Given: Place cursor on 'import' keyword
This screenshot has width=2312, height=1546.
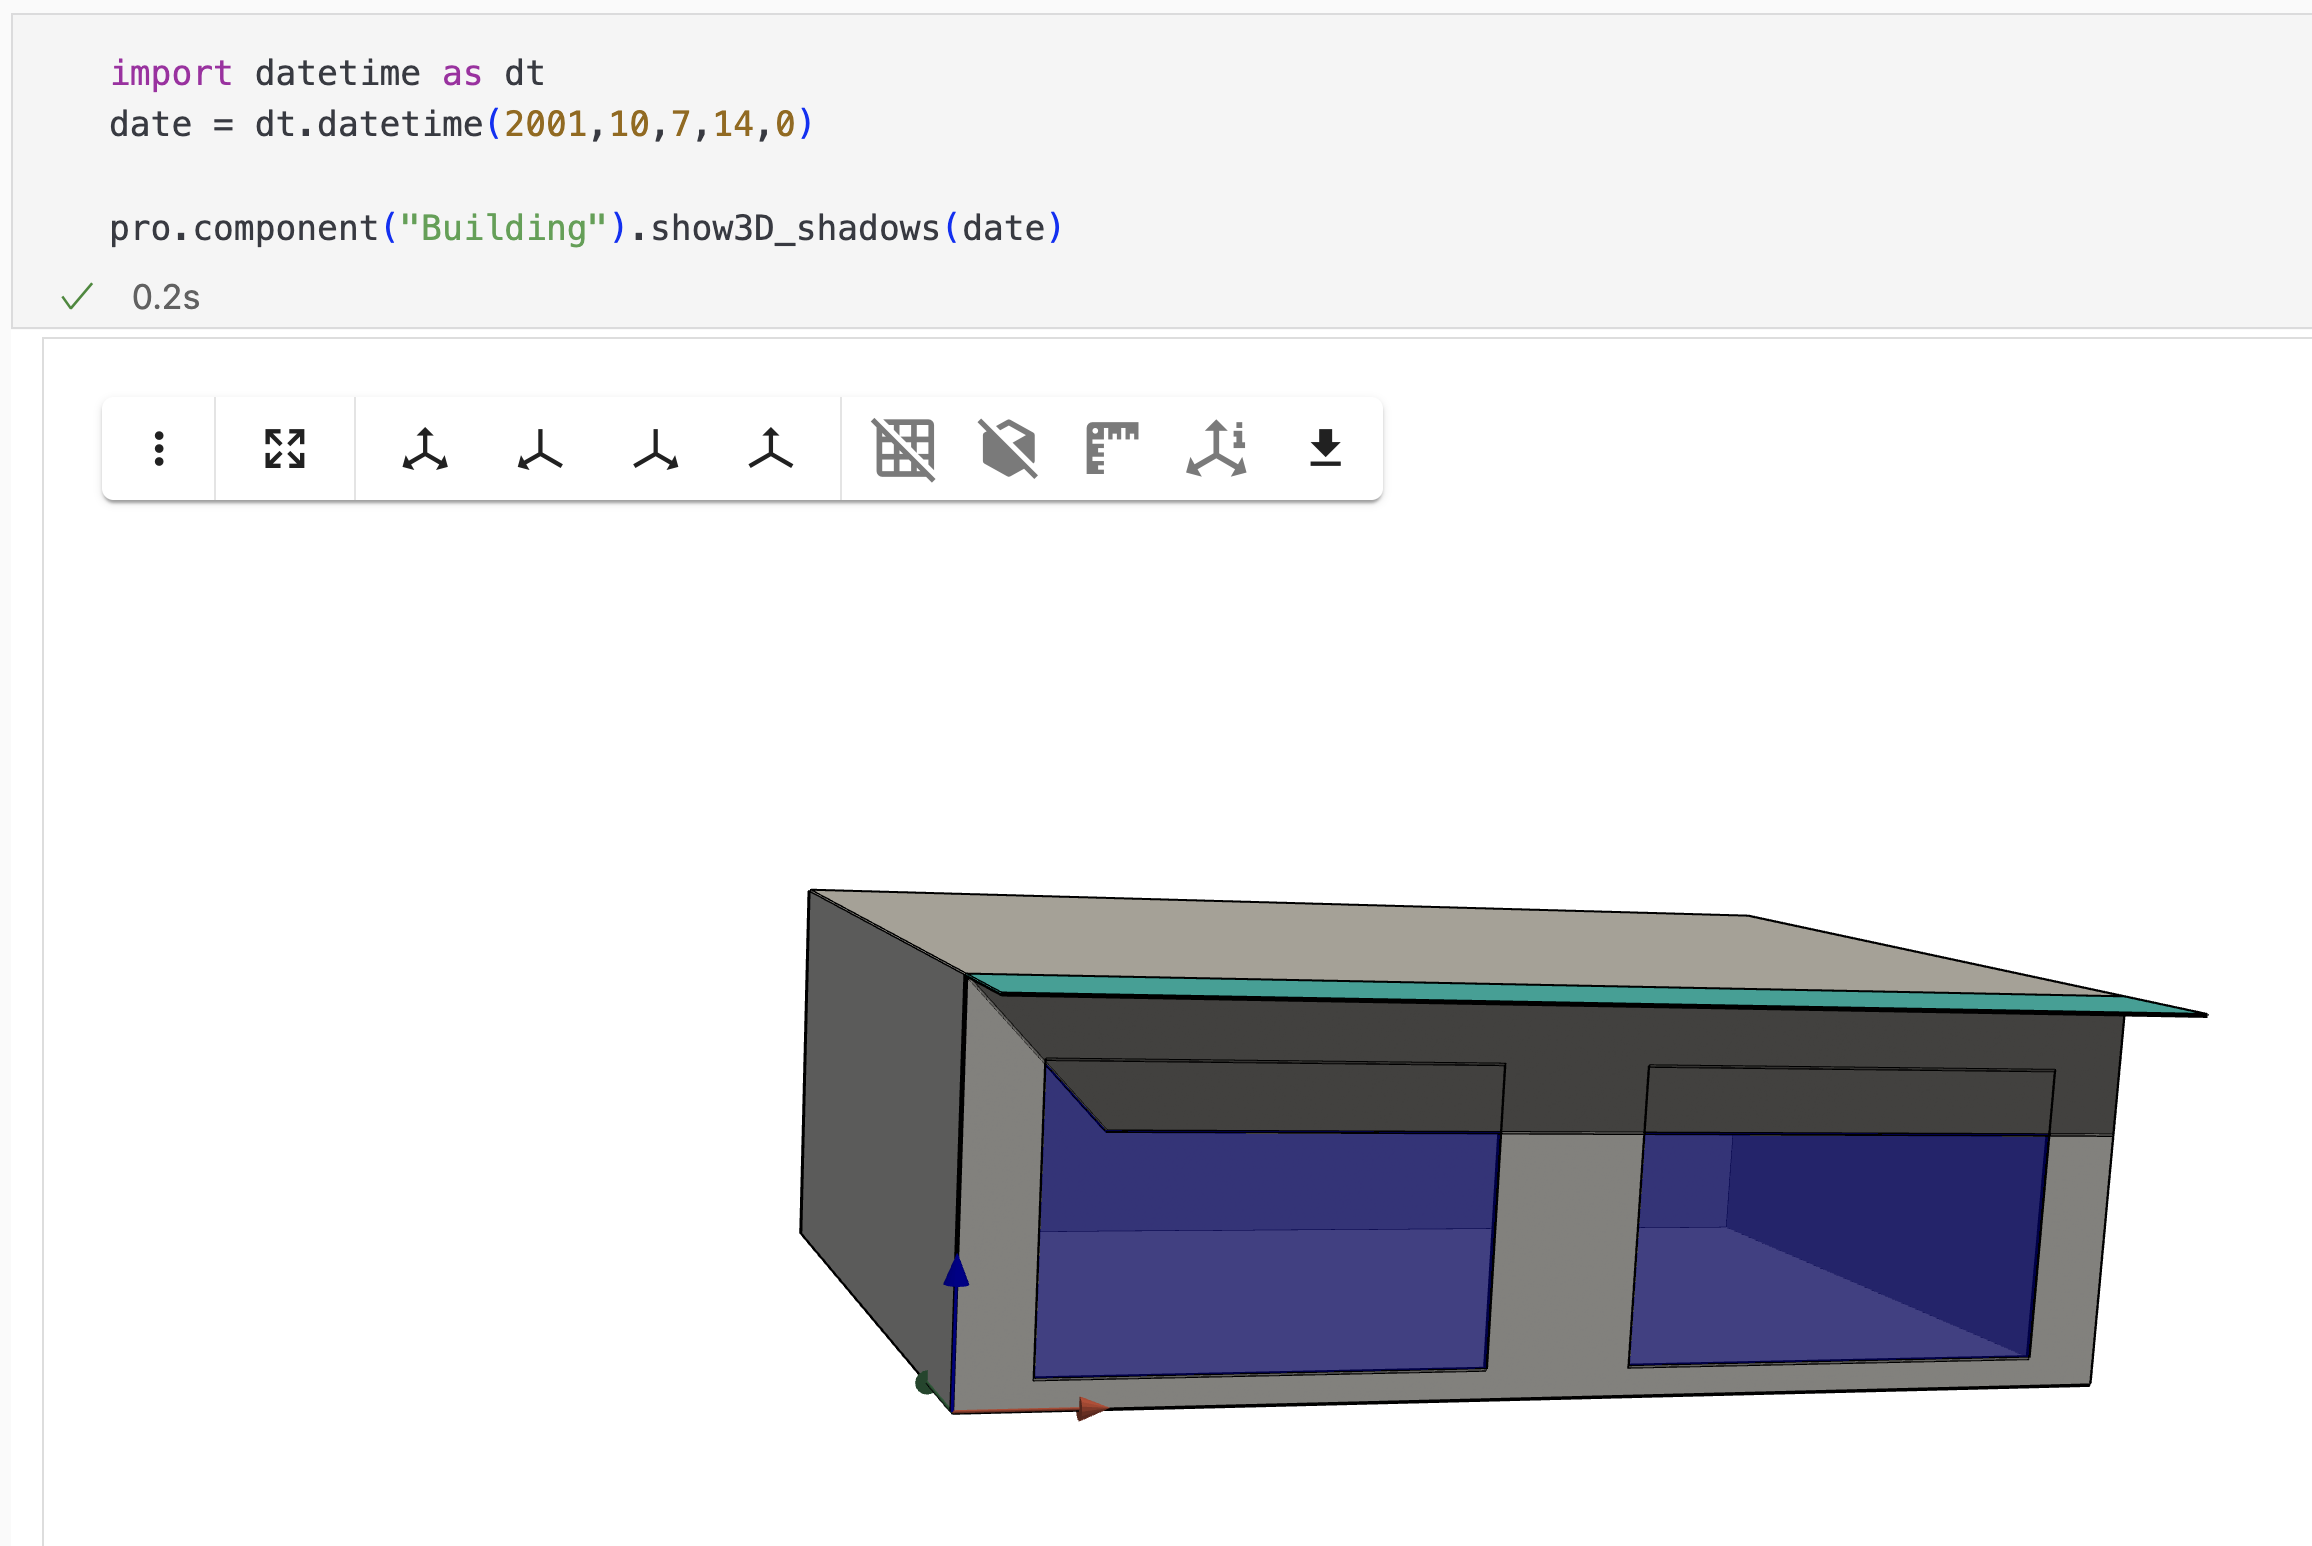Looking at the screenshot, I should click(x=171, y=73).
